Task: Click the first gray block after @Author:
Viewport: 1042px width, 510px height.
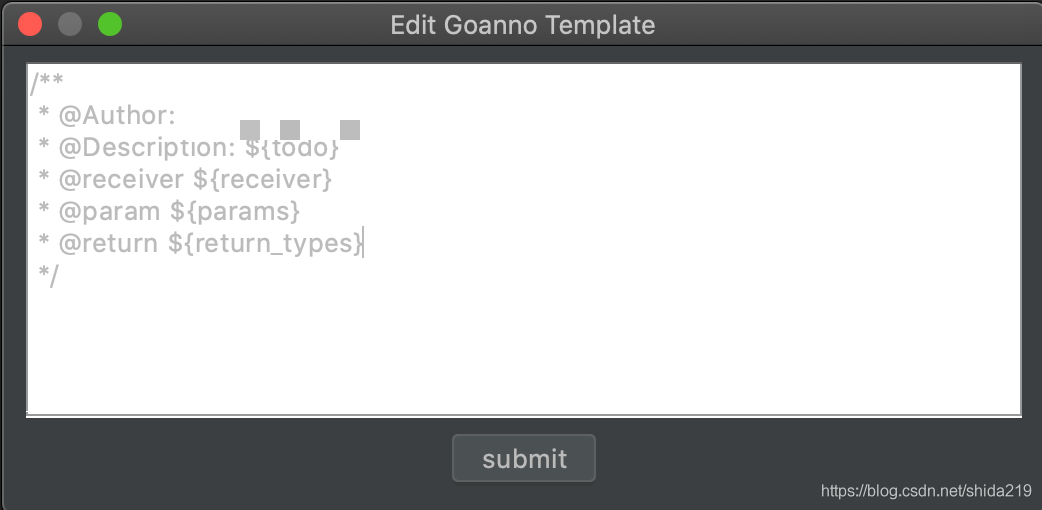Action: click(250, 129)
